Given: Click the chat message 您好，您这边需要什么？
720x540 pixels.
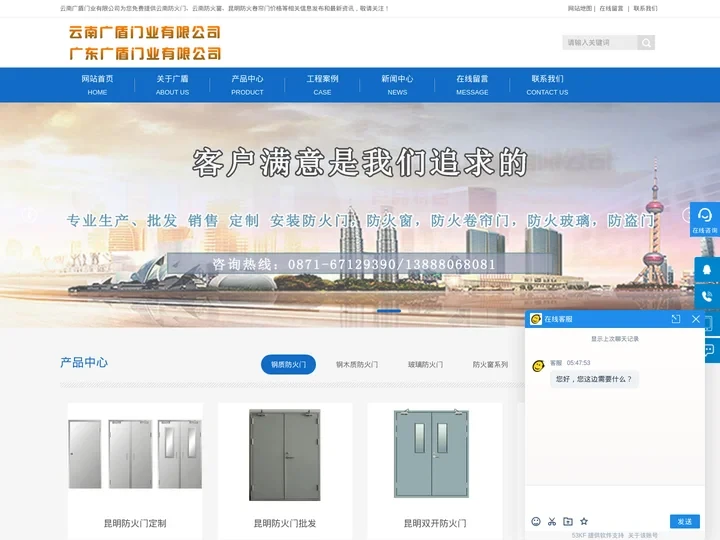Looking at the screenshot, I should click(594, 379).
